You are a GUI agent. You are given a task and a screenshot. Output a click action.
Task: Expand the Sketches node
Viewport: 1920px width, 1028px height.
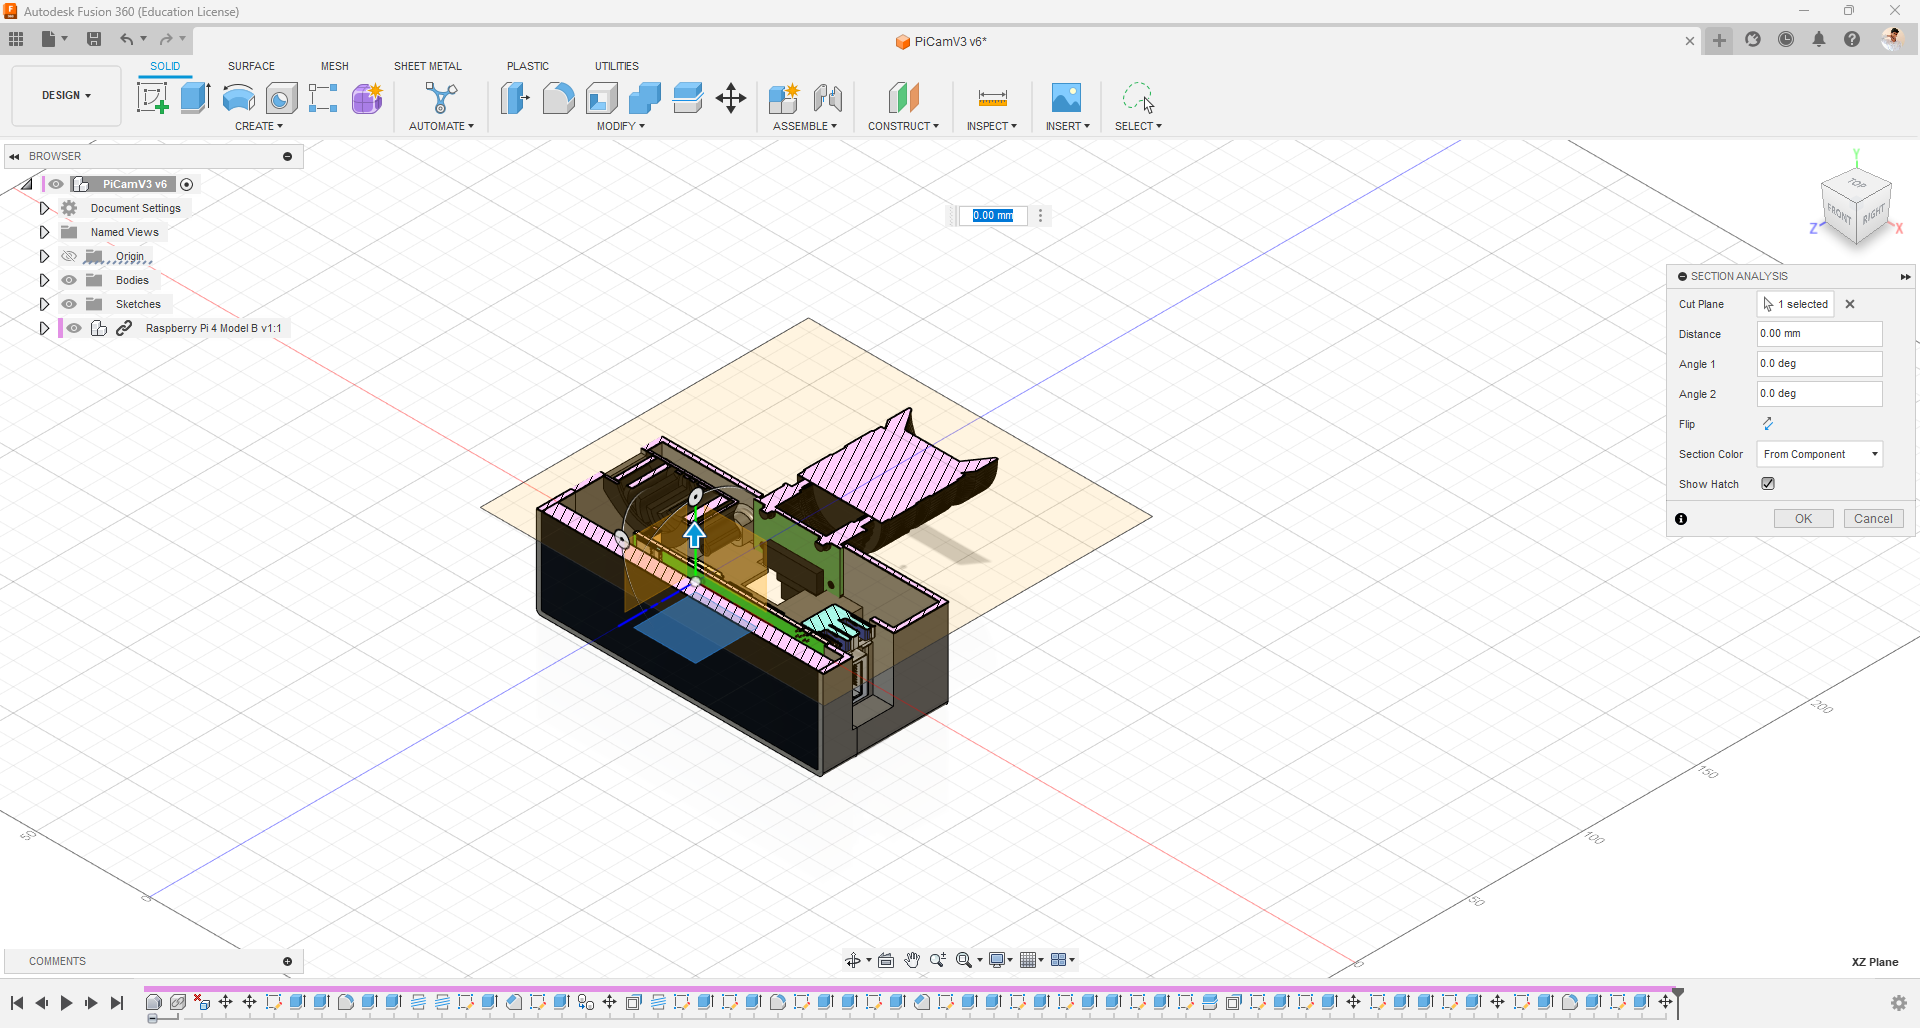(44, 304)
